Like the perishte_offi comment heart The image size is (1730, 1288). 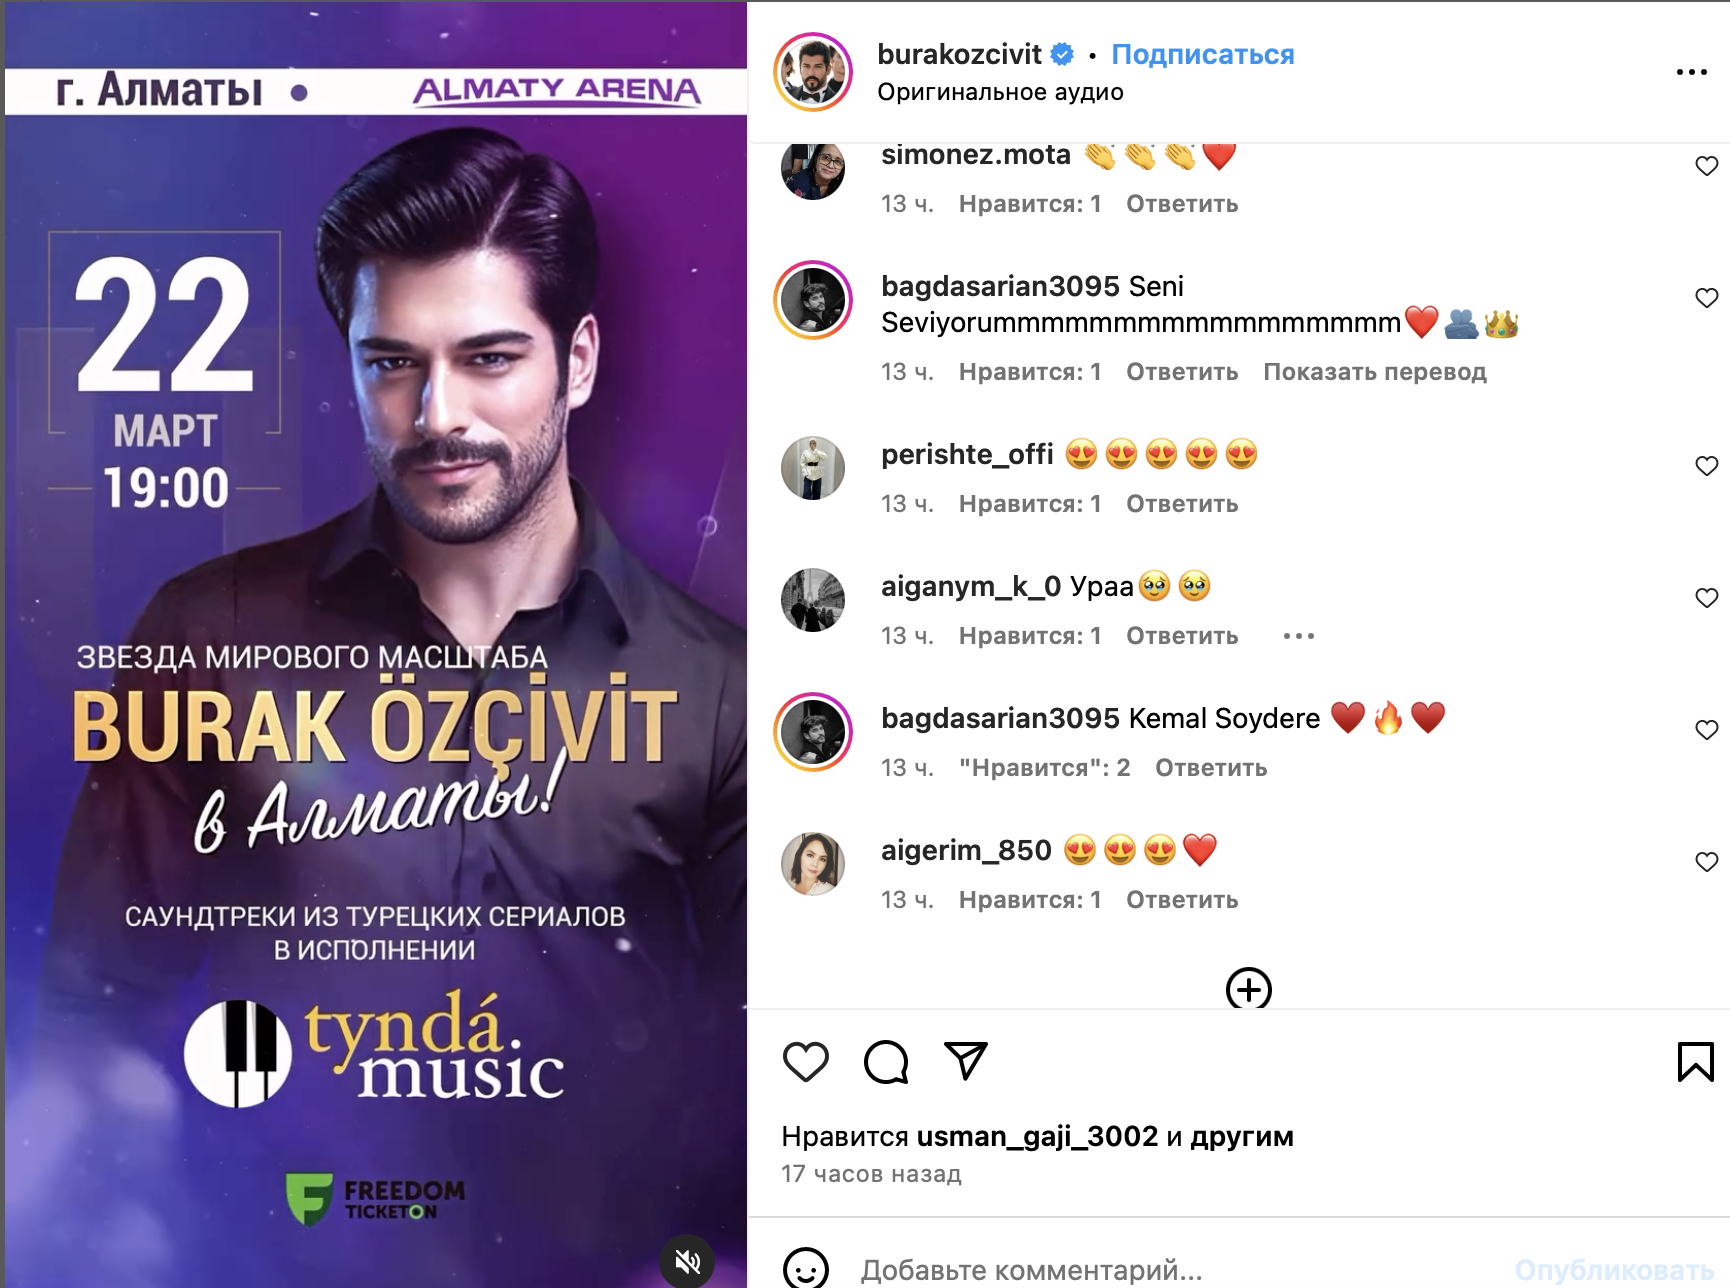pos(1707,466)
